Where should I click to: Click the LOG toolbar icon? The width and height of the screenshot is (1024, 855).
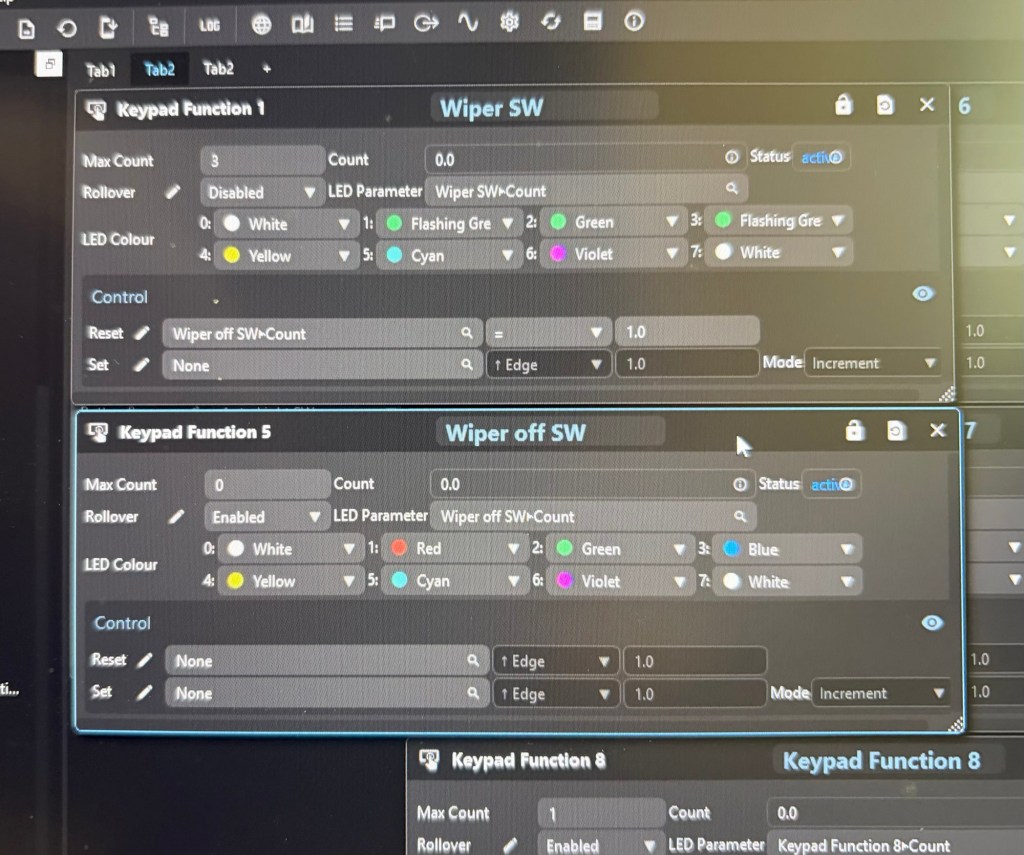tap(209, 25)
